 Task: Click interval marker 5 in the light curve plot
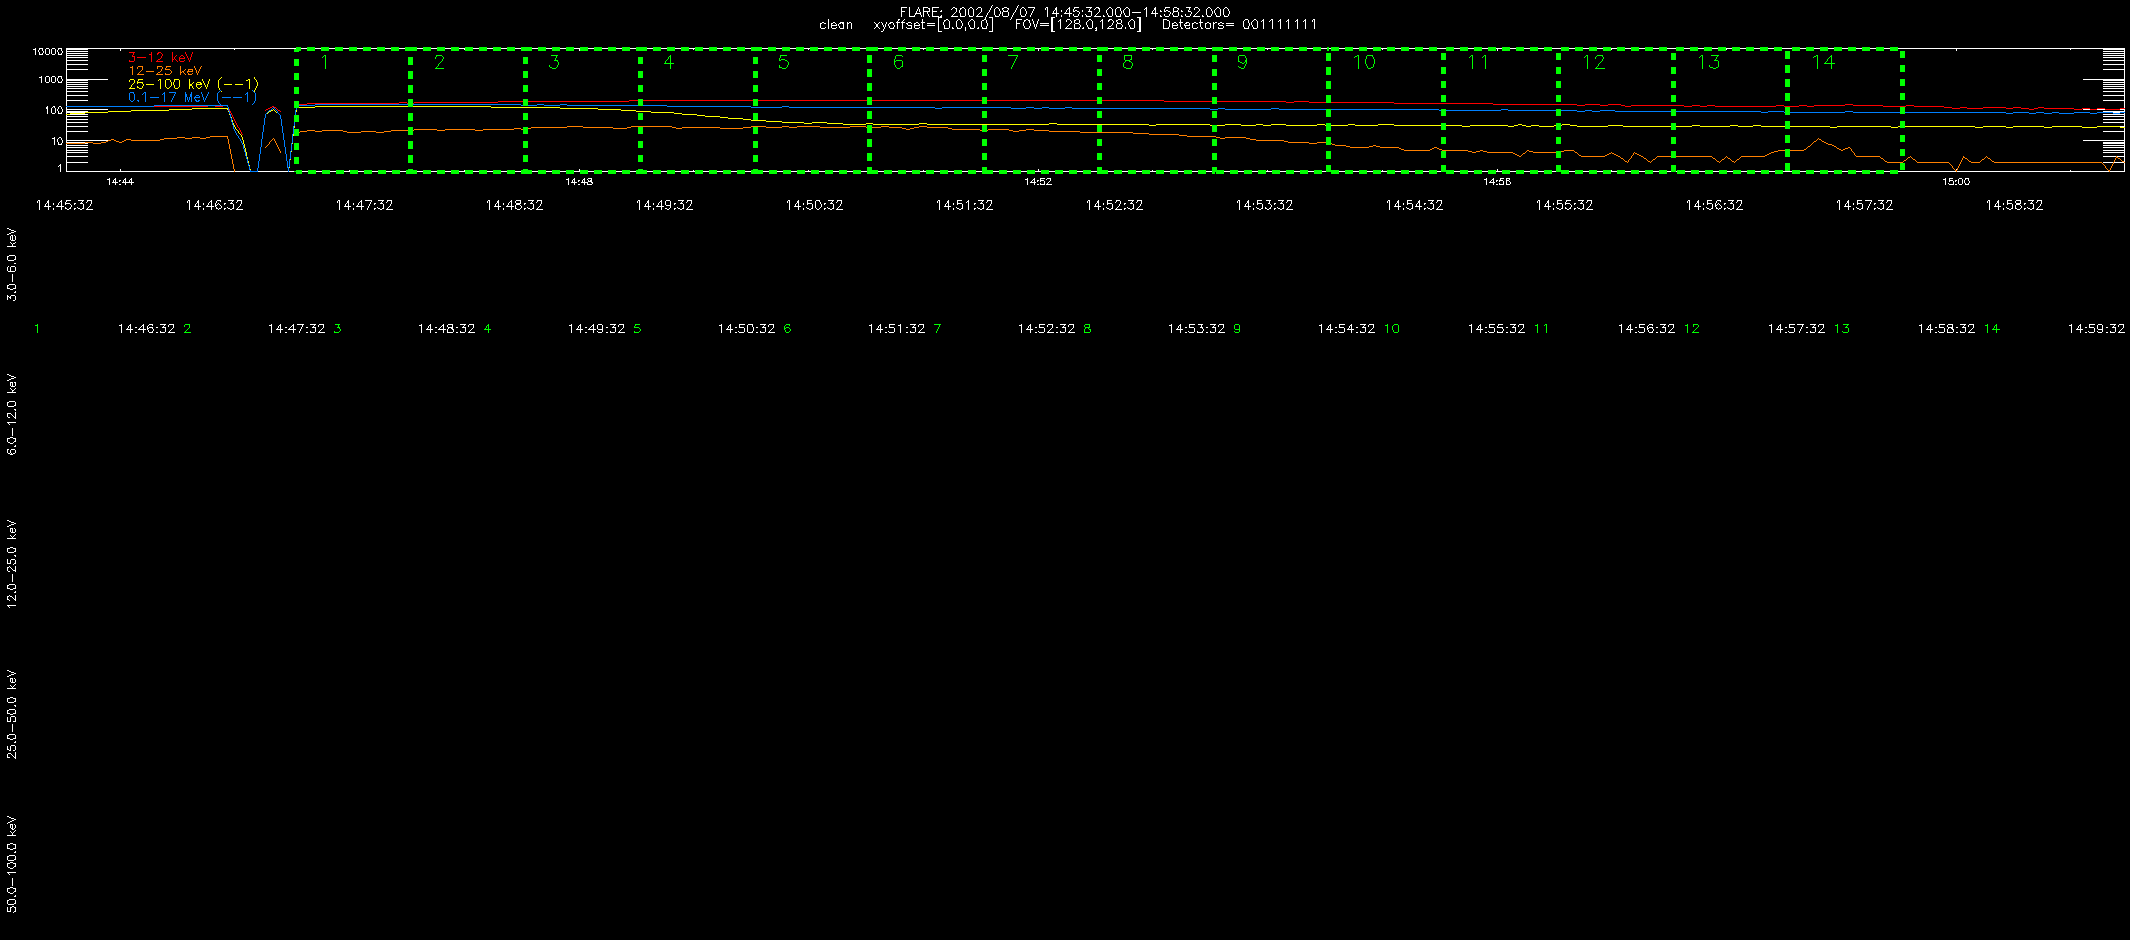tap(783, 62)
